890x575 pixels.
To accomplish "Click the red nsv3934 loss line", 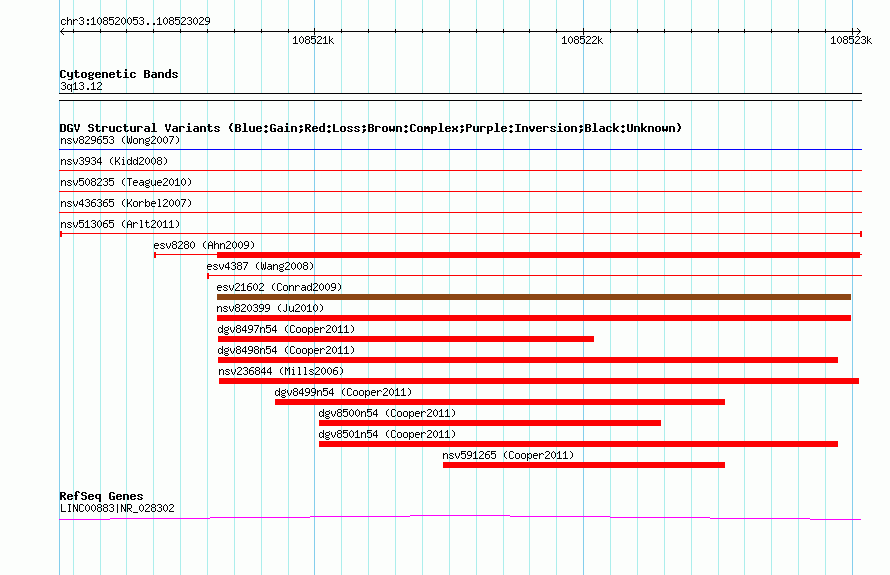I will [x=461, y=170].
